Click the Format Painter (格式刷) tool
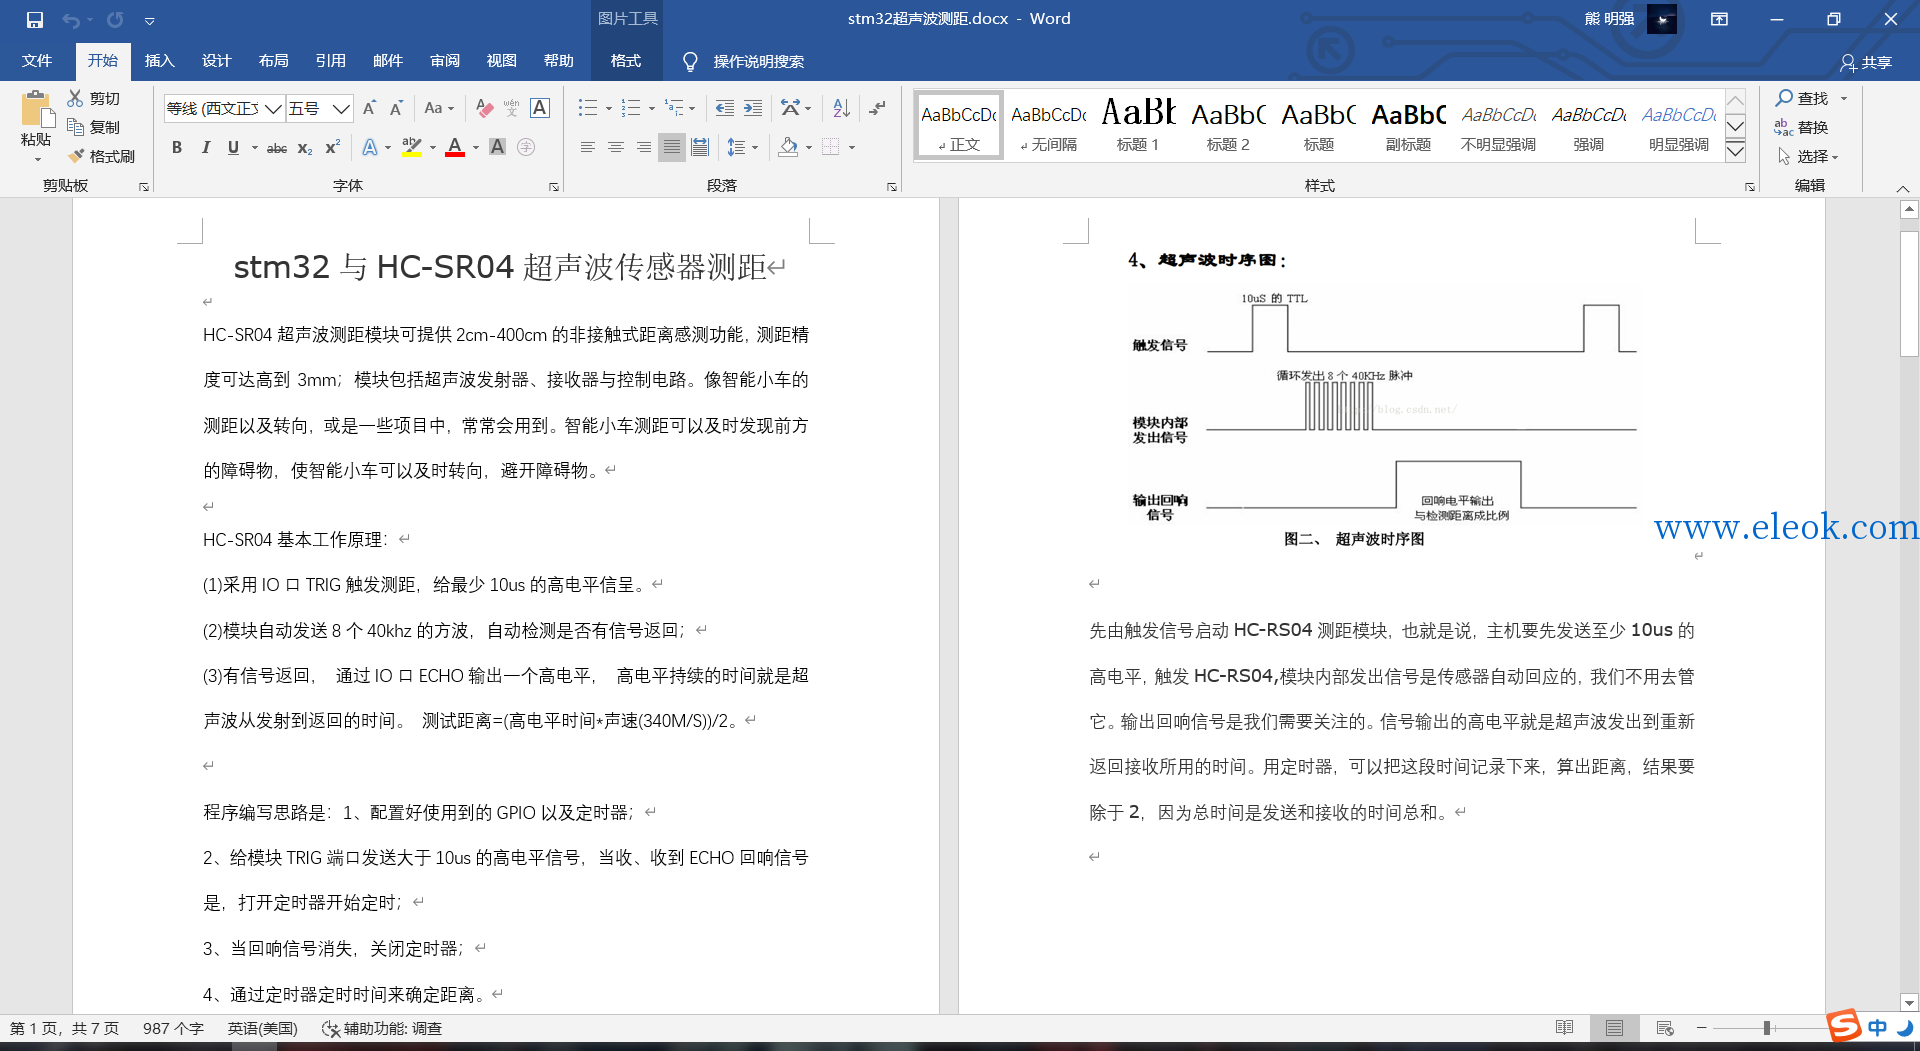The image size is (1920, 1051). coord(101,156)
